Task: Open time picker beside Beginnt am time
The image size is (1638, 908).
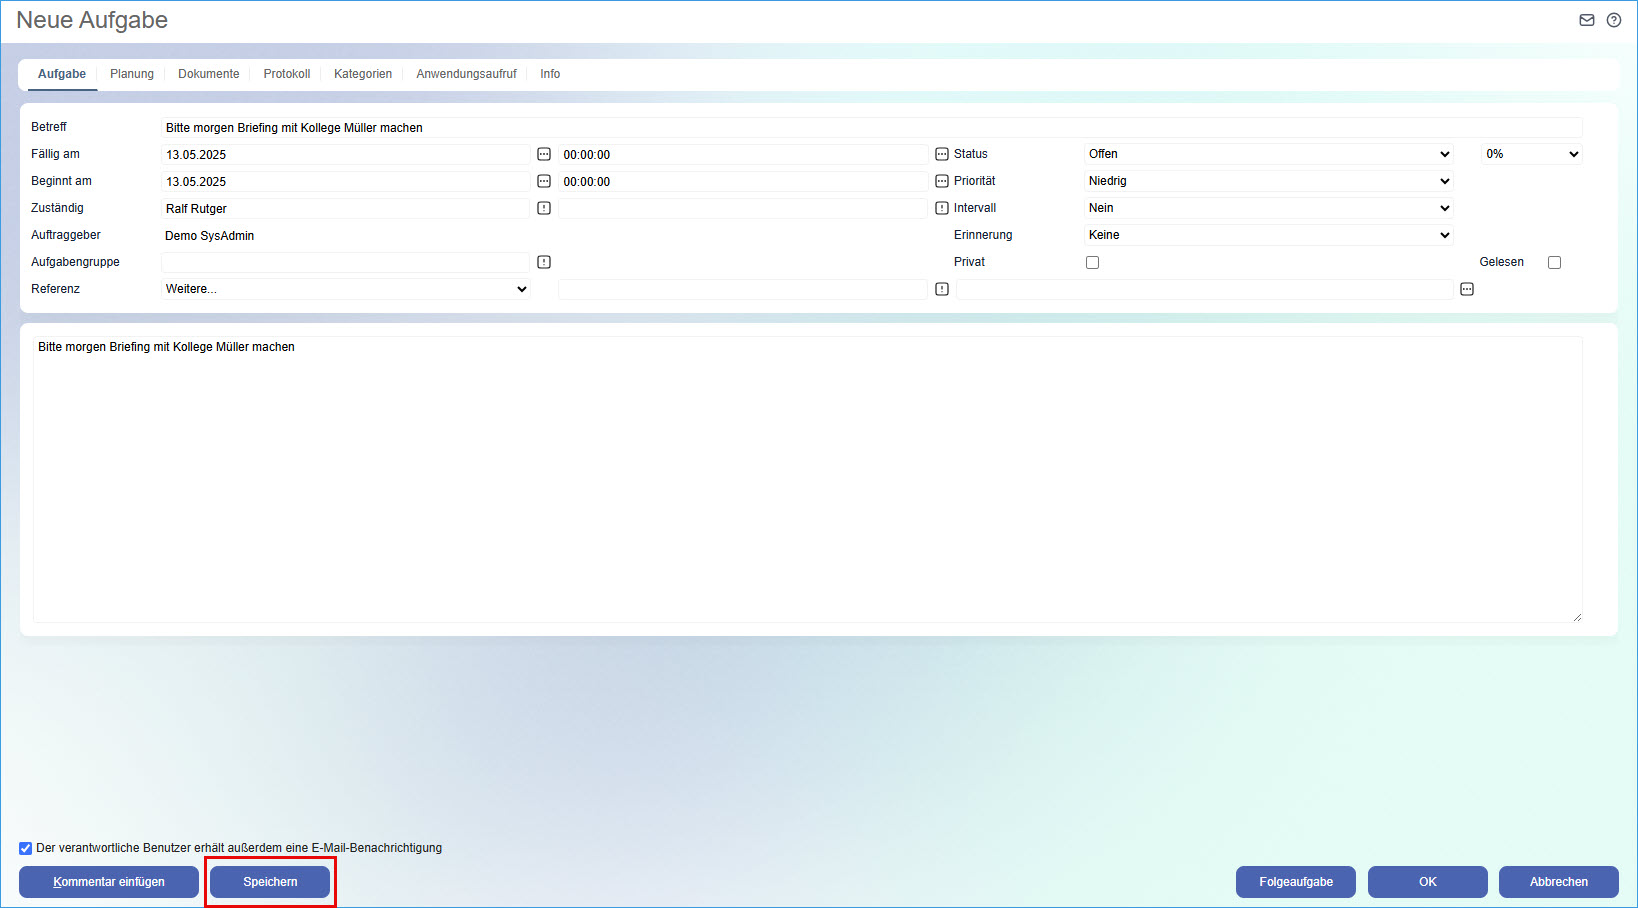Action: coord(942,181)
